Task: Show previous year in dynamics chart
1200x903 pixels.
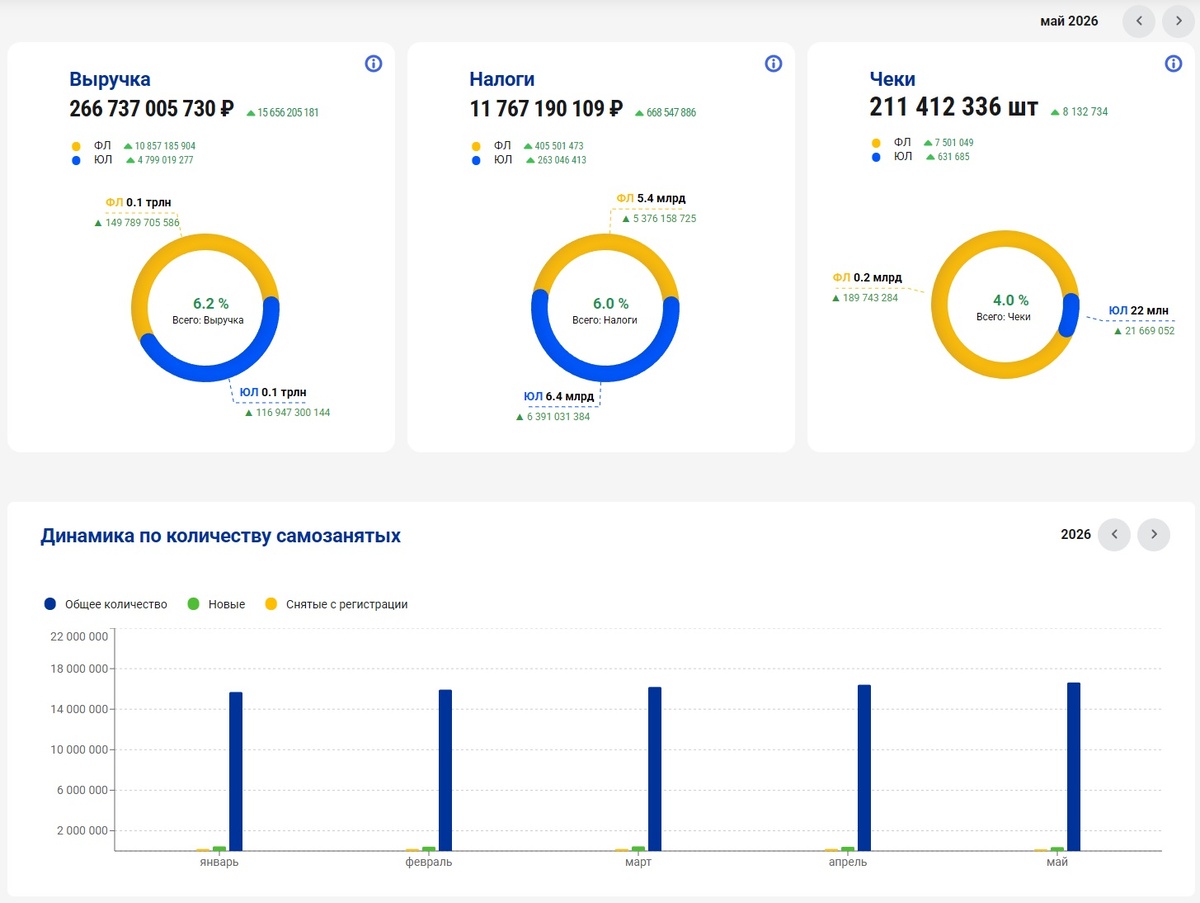Action: (1114, 534)
